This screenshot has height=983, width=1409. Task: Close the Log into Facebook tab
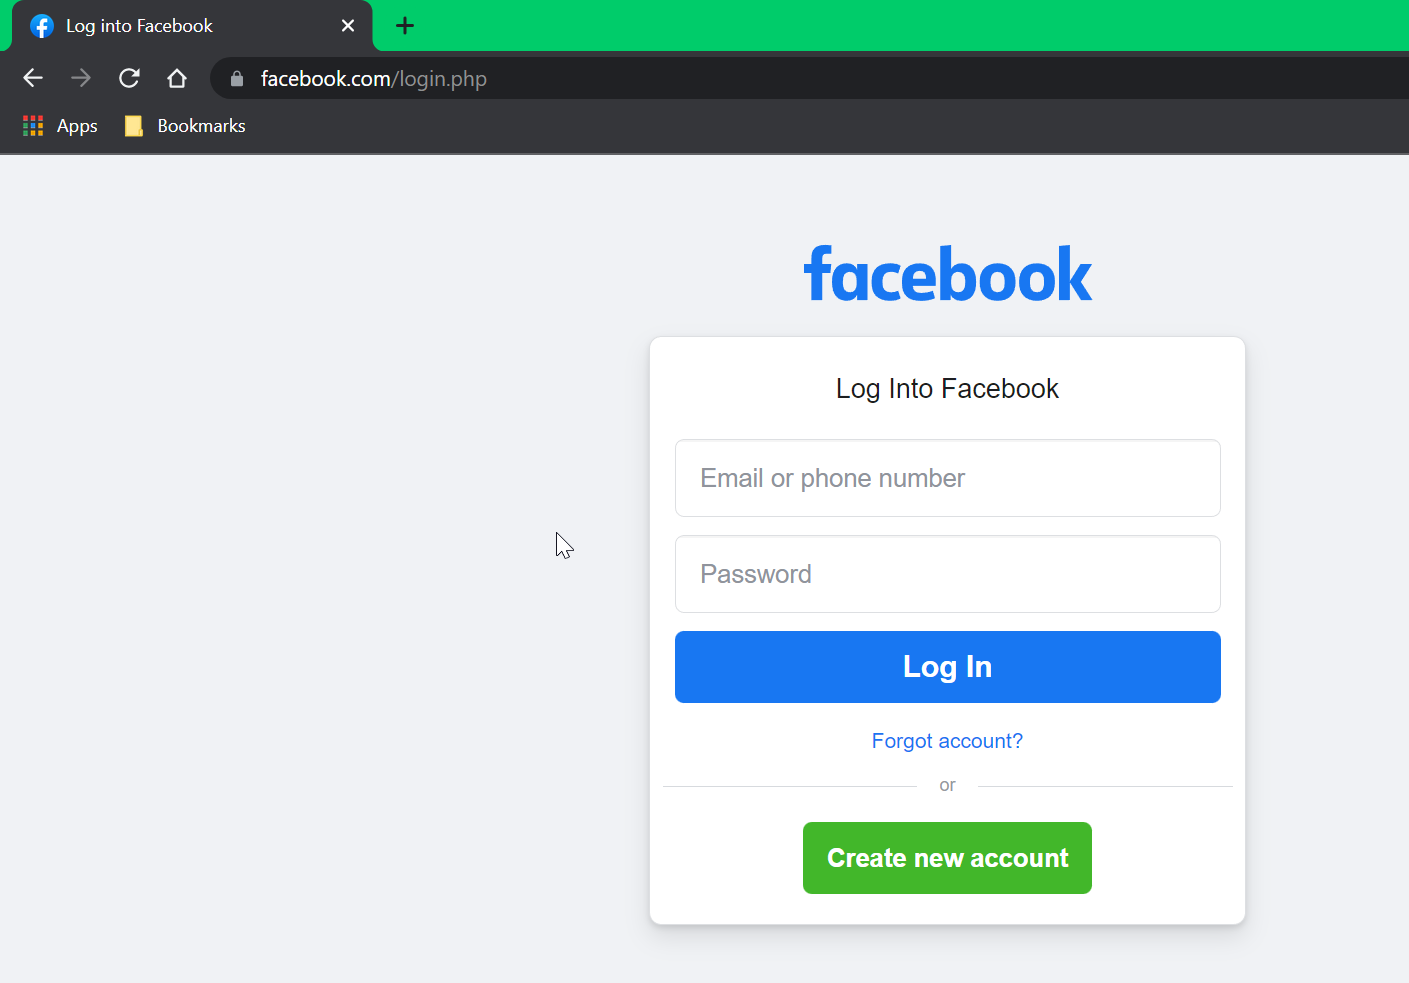pos(348,26)
